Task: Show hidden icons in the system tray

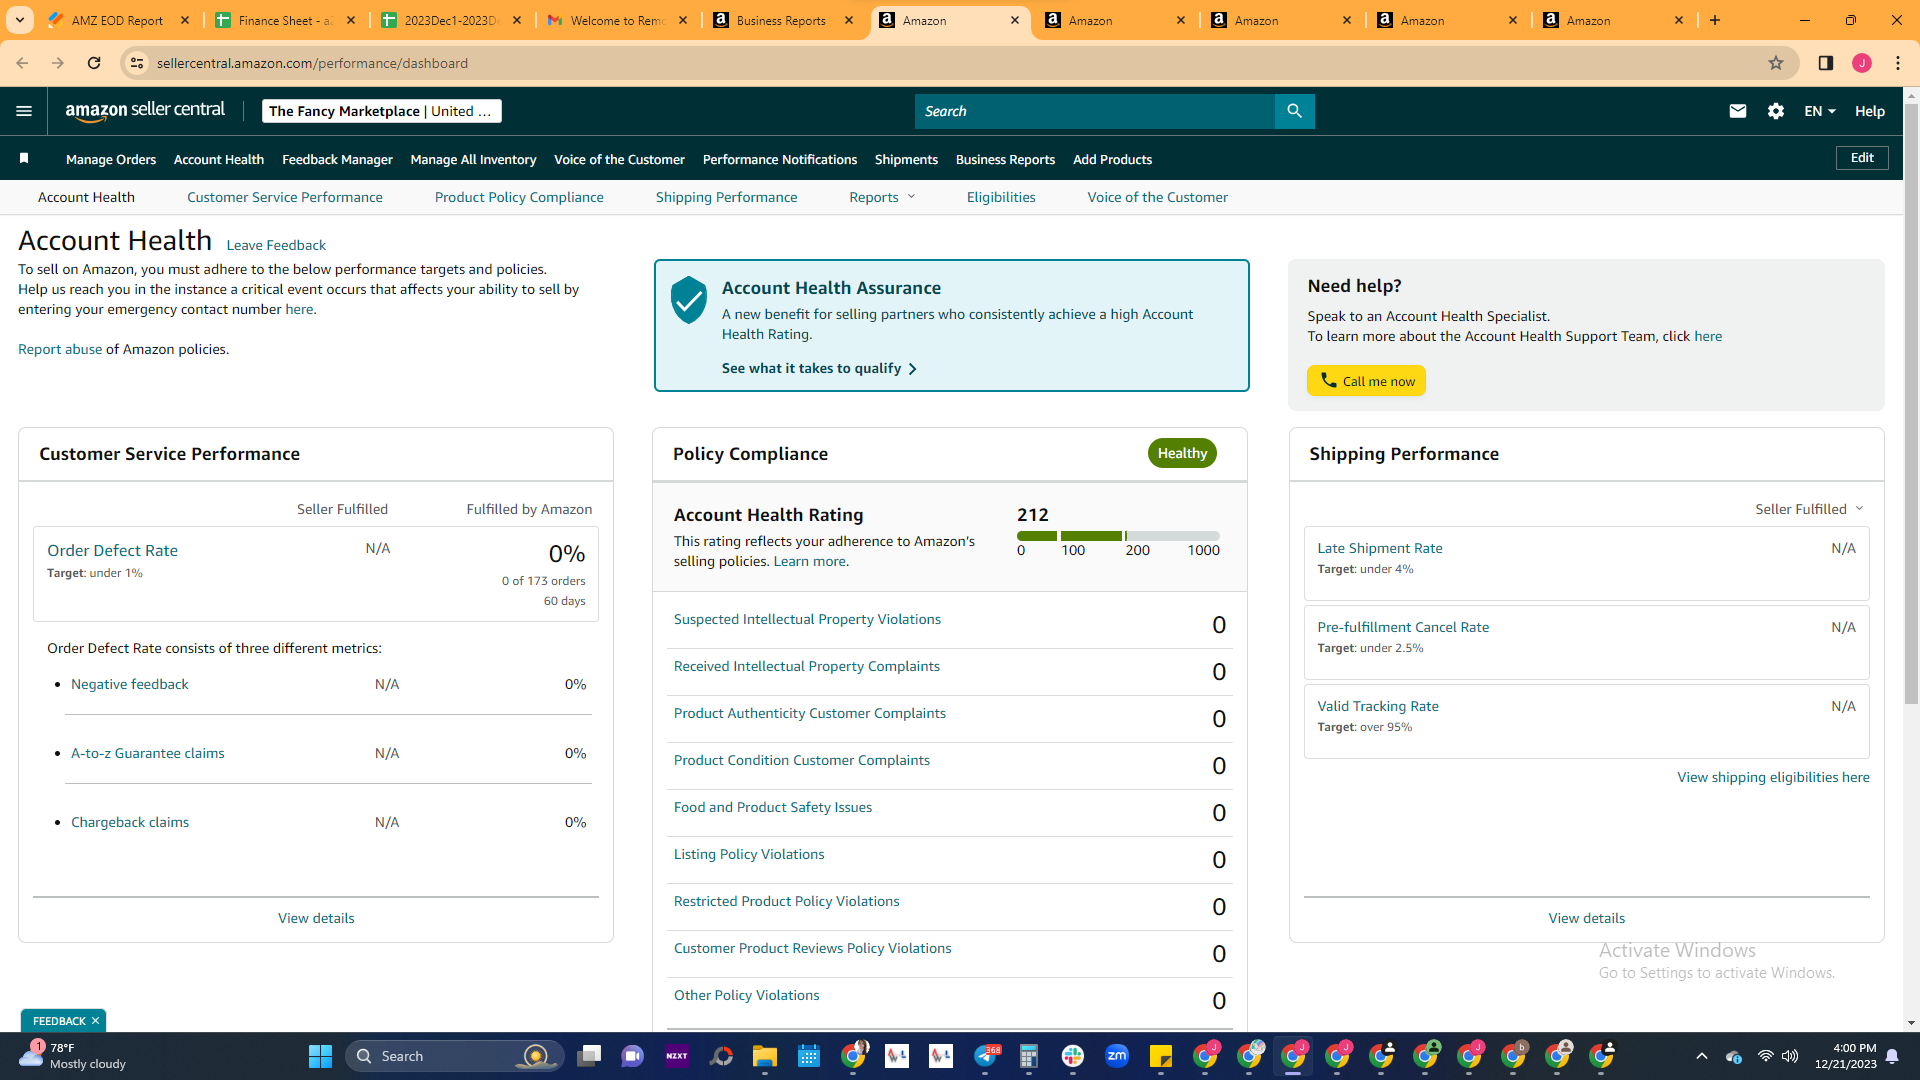Action: point(1702,1056)
